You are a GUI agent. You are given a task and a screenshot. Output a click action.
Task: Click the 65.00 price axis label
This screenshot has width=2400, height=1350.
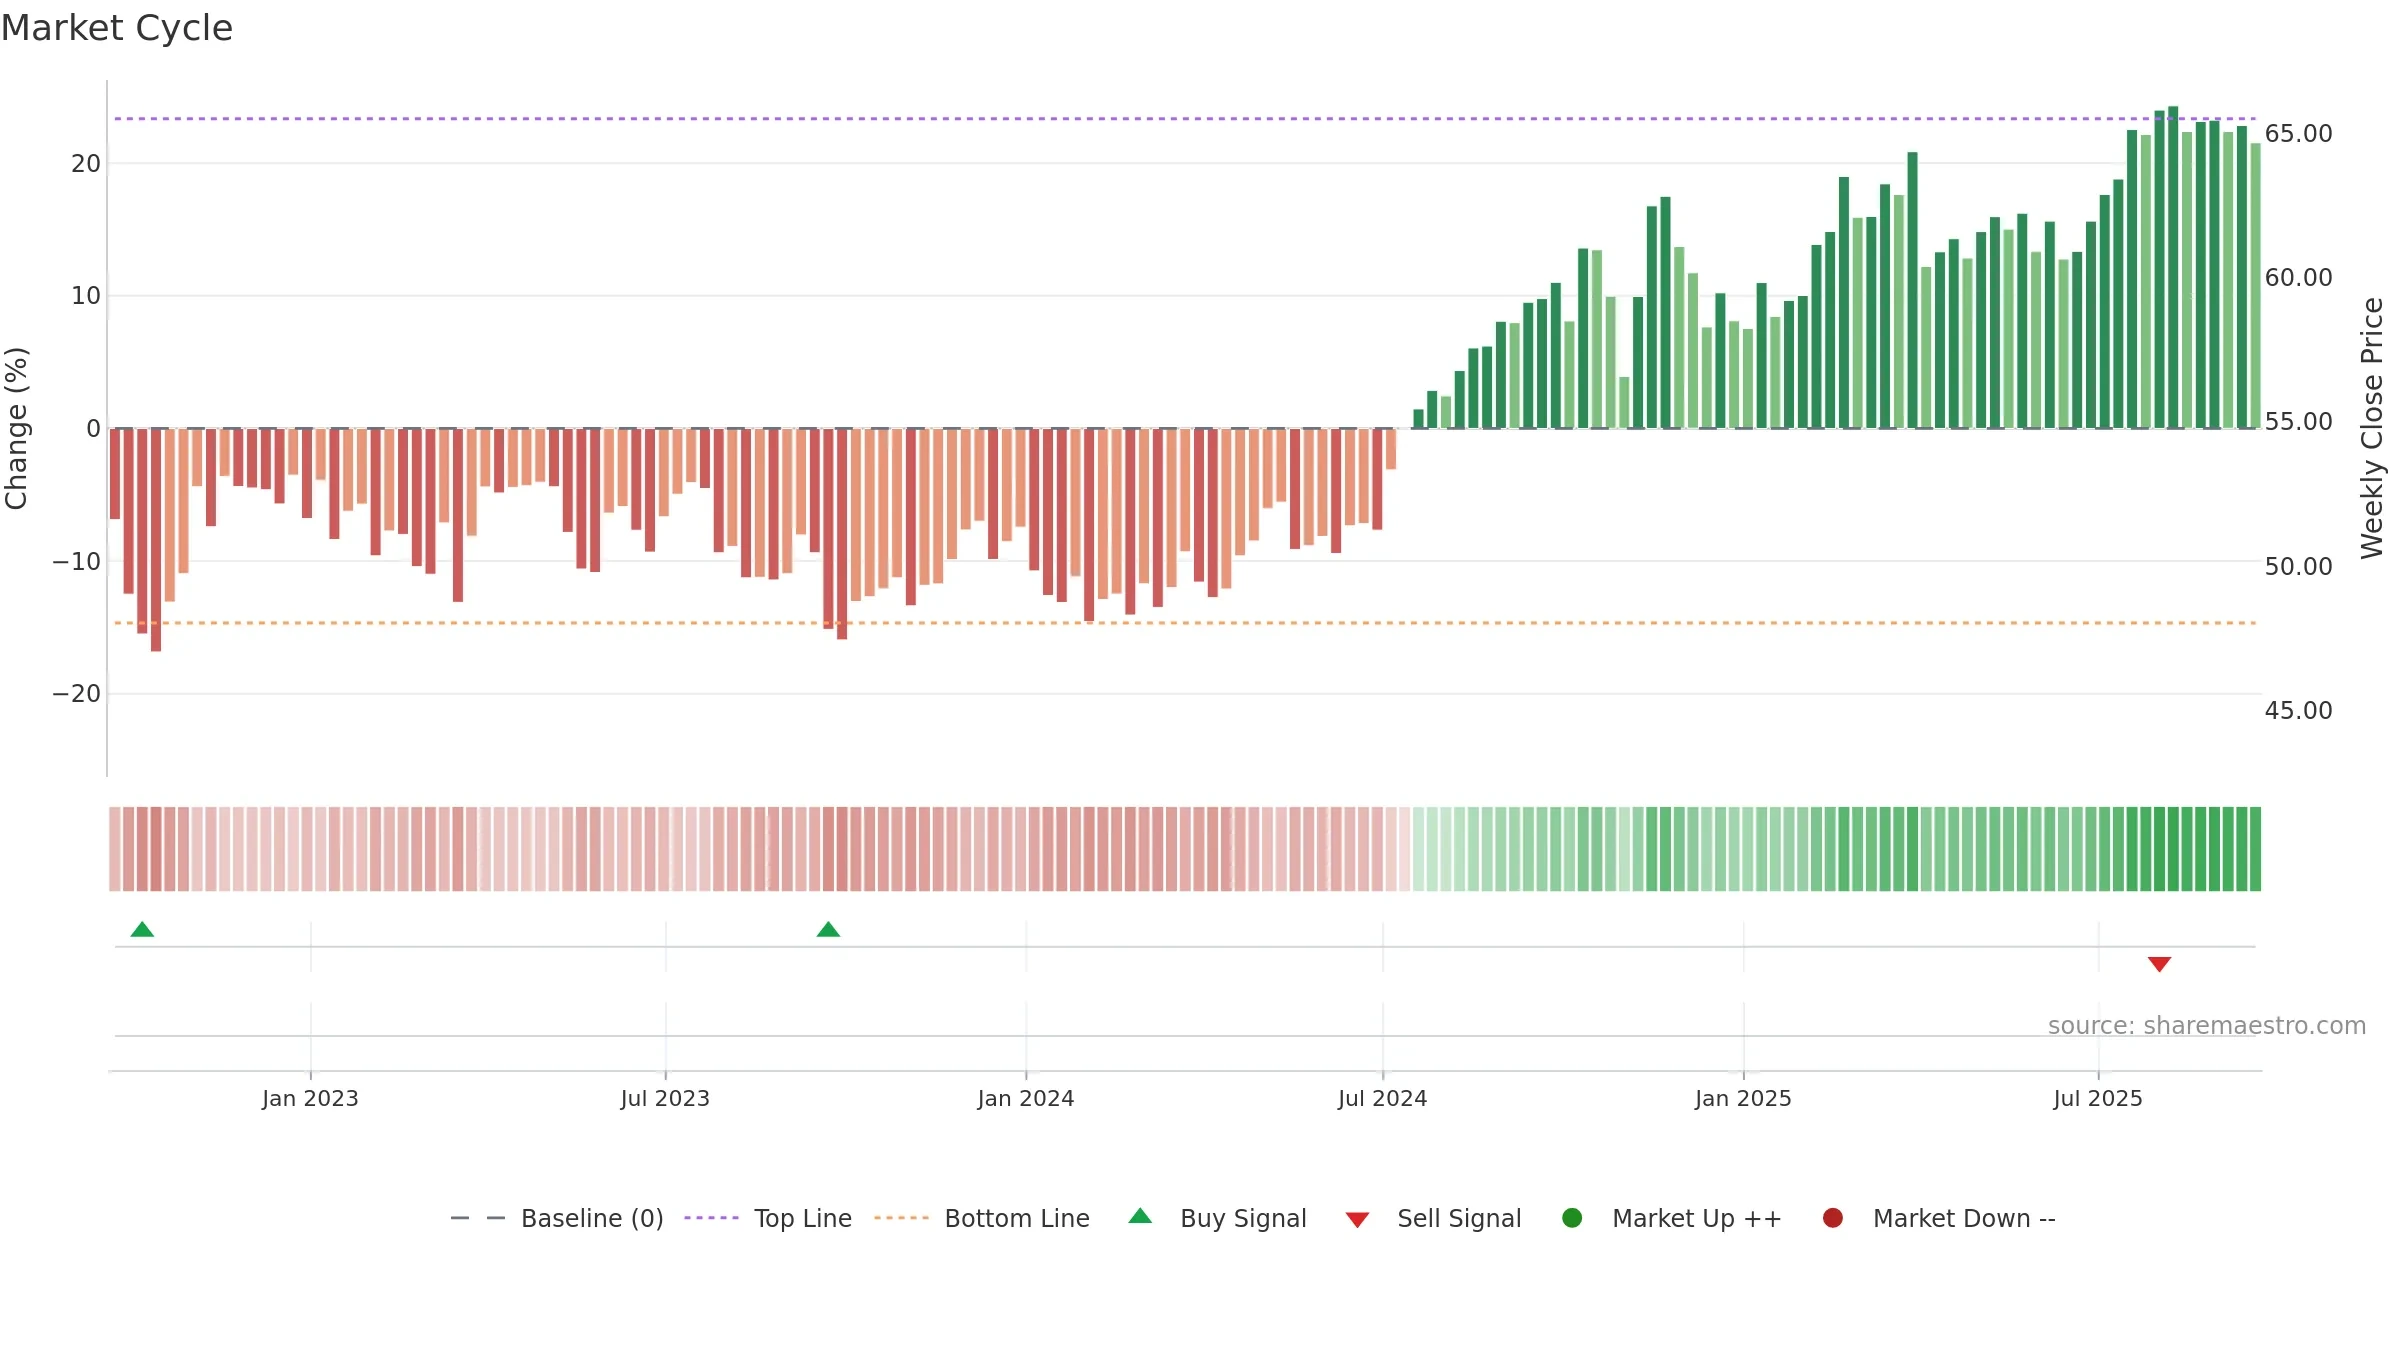point(2298,133)
